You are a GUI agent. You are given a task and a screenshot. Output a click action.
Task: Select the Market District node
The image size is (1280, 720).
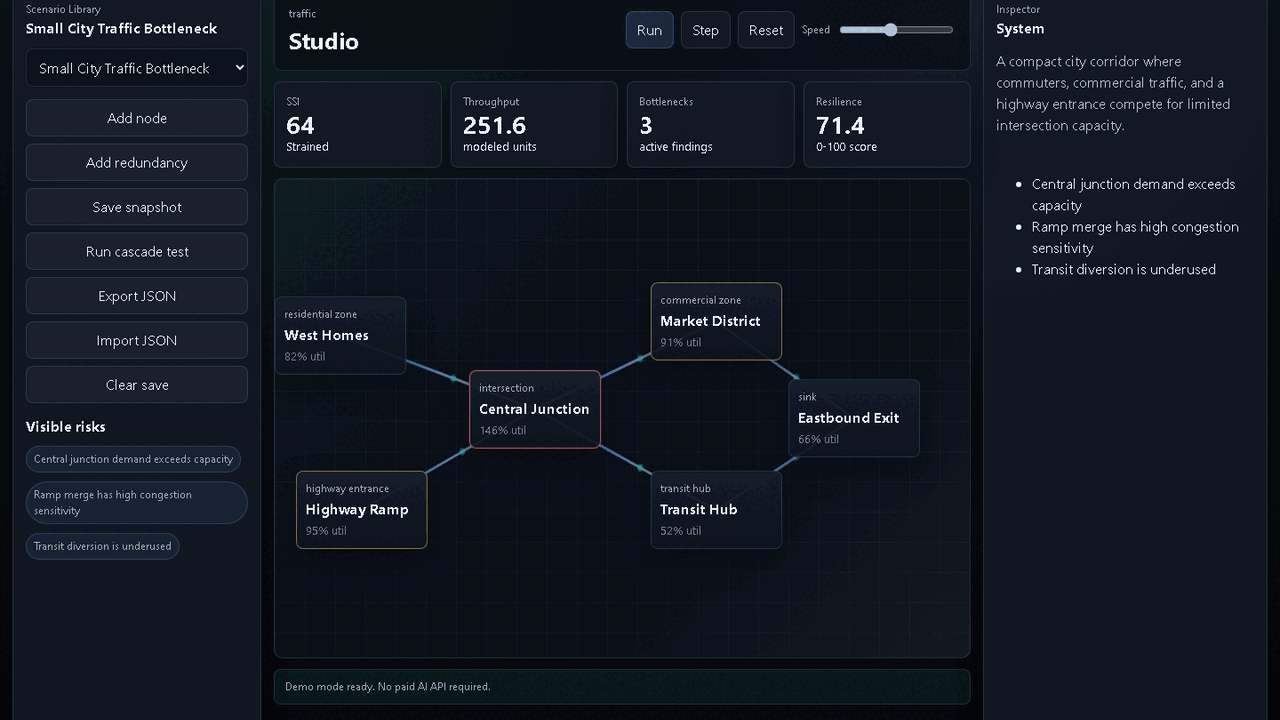coord(716,321)
